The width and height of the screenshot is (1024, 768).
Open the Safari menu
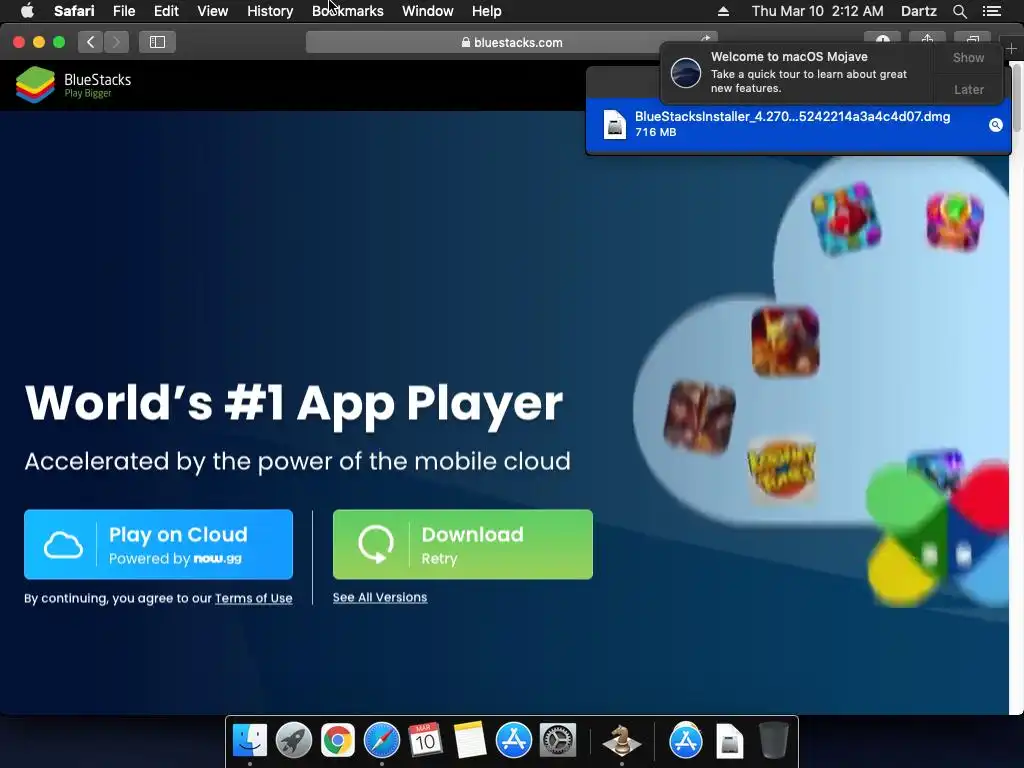click(74, 11)
